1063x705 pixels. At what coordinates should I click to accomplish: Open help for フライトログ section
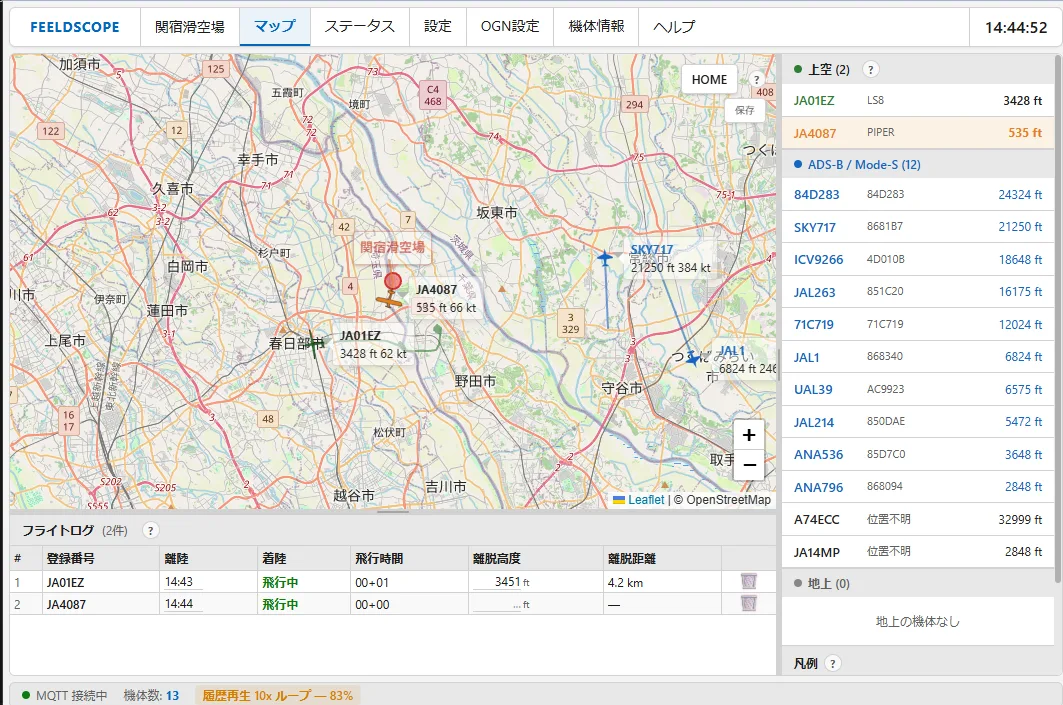click(151, 530)
